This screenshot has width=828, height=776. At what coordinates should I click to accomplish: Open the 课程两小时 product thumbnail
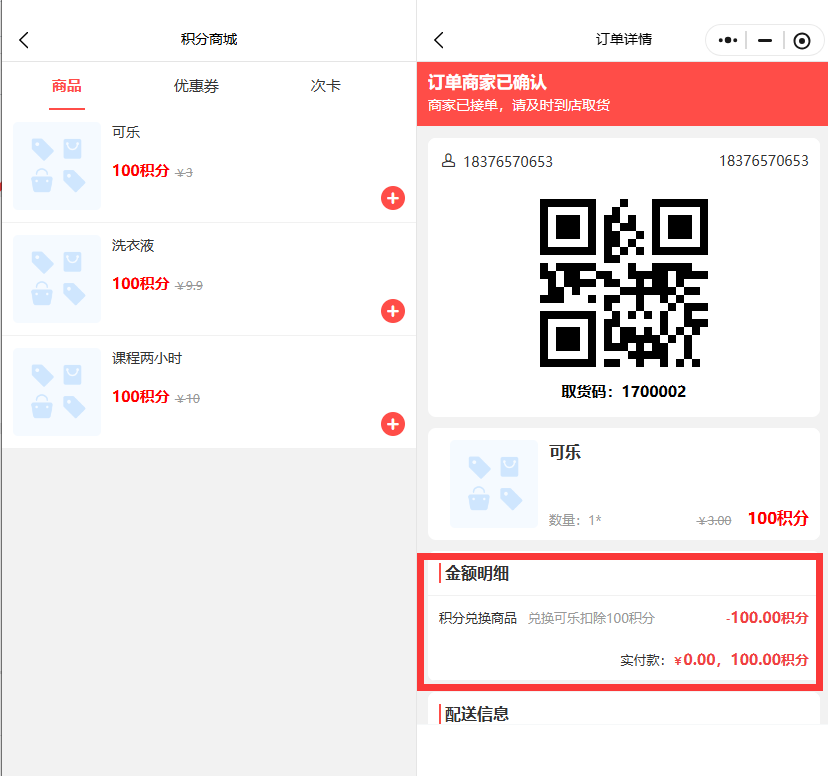[57, 392]
